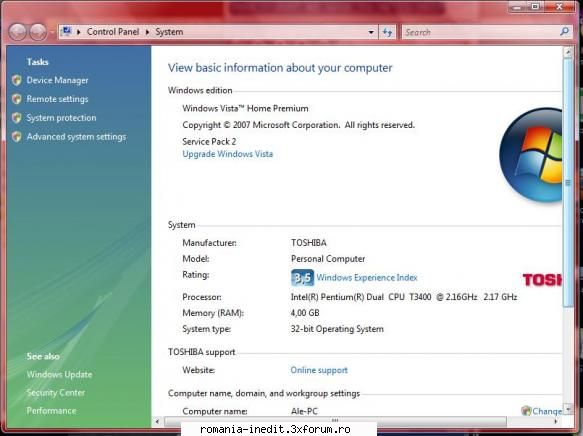This screenshot has width=583, height=436.
Task: Go forward with the Forward arrow button
Action: click(38, 32)
